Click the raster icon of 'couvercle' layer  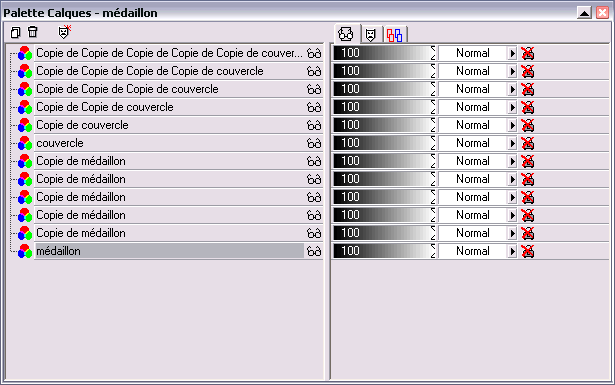(25, 143)
